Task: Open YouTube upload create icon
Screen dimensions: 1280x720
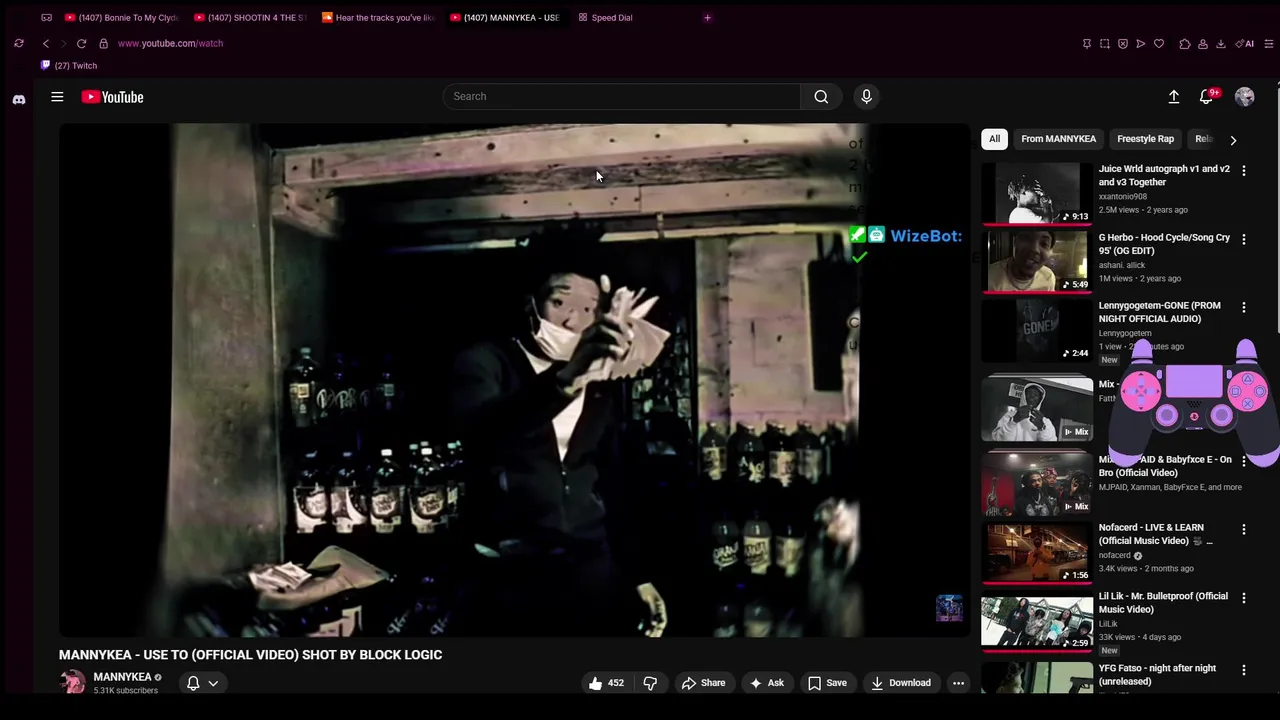Action: click(x=1174, y=96)
